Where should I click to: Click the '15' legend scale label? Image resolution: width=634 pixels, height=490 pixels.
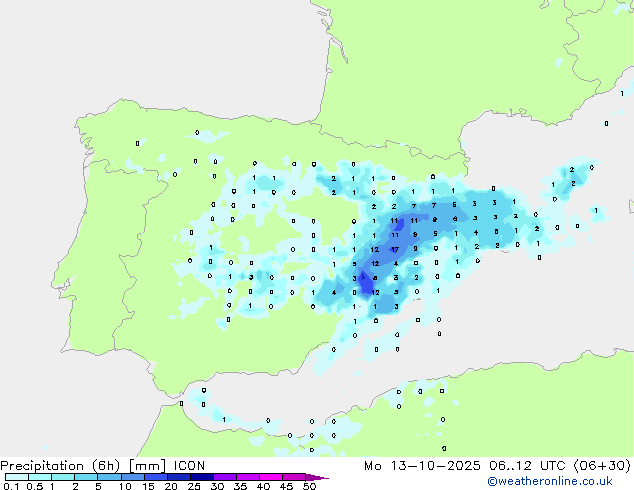pos(148,486)
